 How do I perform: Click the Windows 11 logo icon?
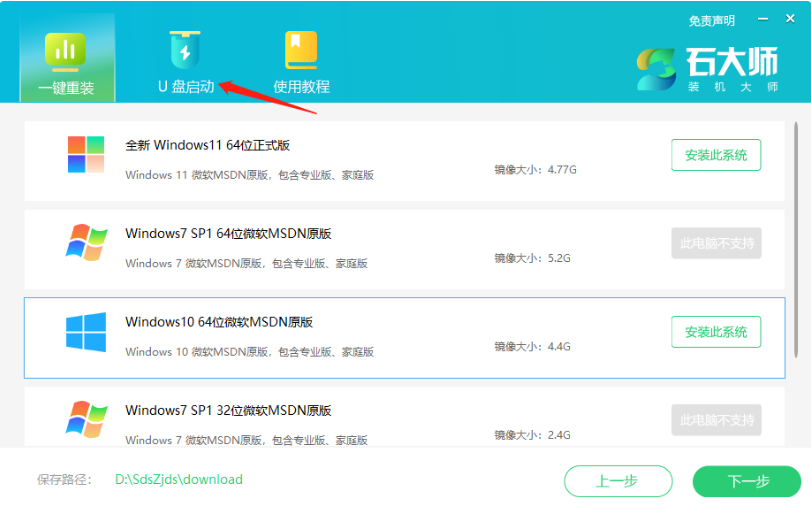(x=86, y=155)
